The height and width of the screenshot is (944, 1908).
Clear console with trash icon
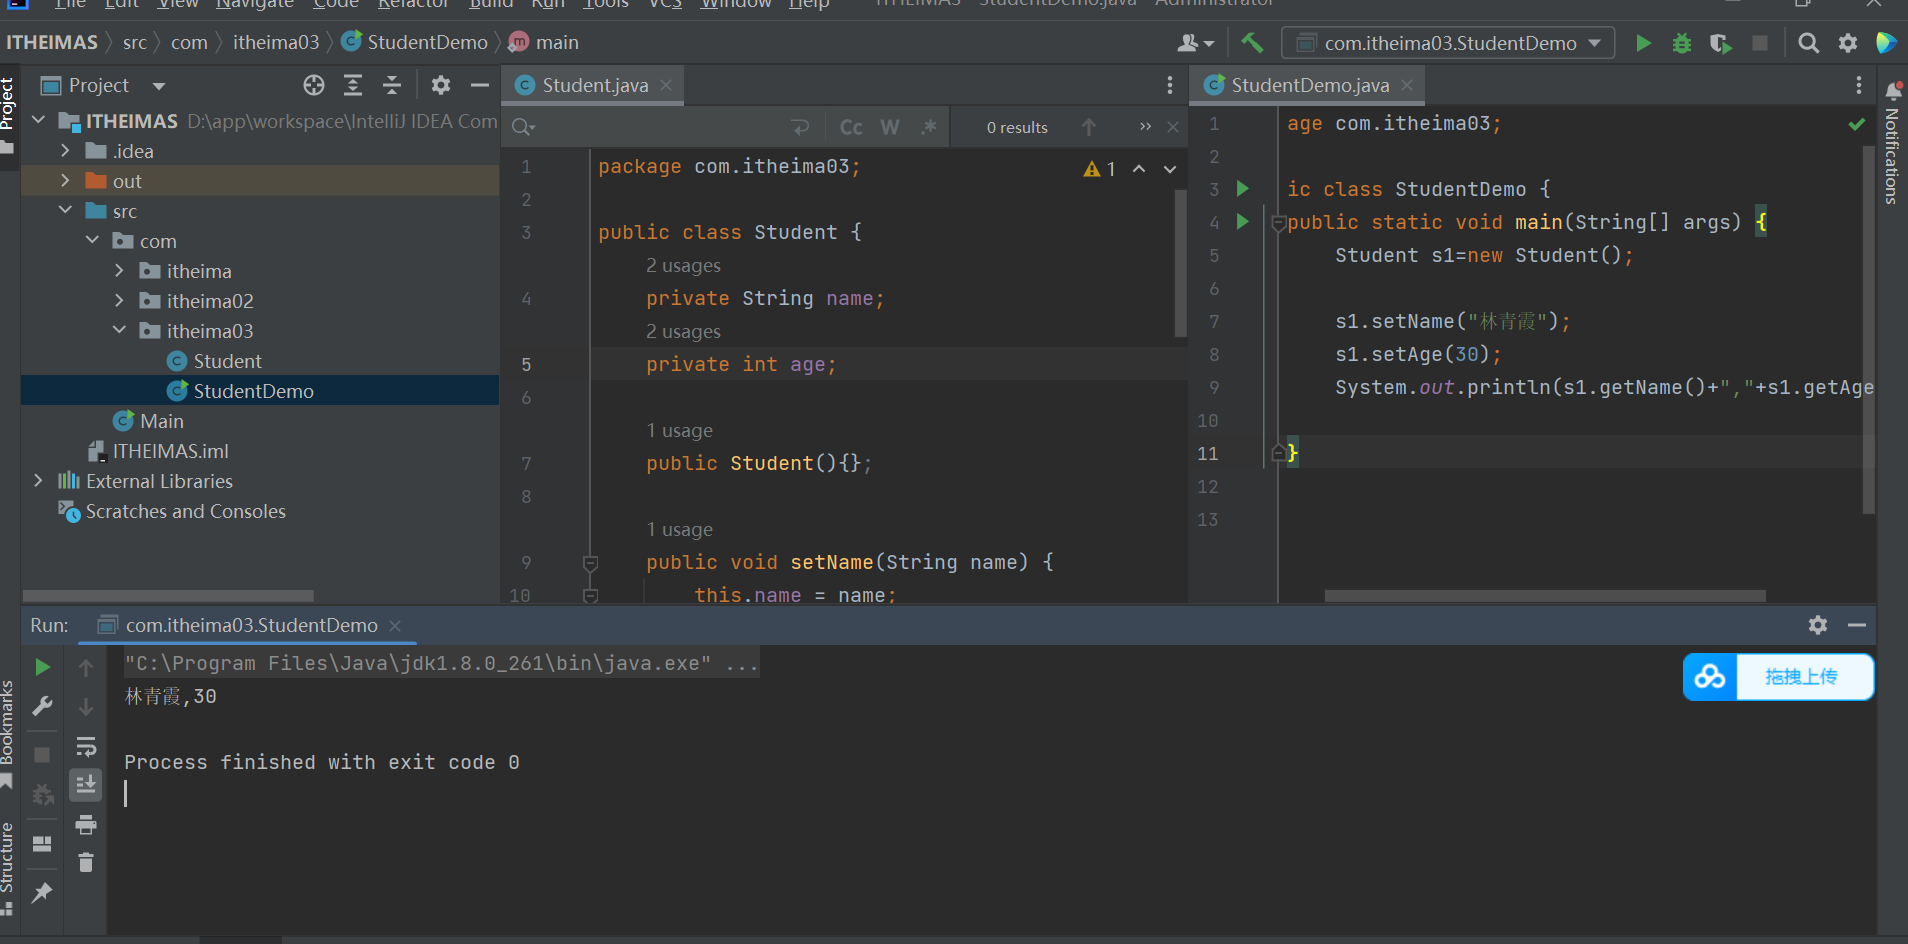pos(86,862)
